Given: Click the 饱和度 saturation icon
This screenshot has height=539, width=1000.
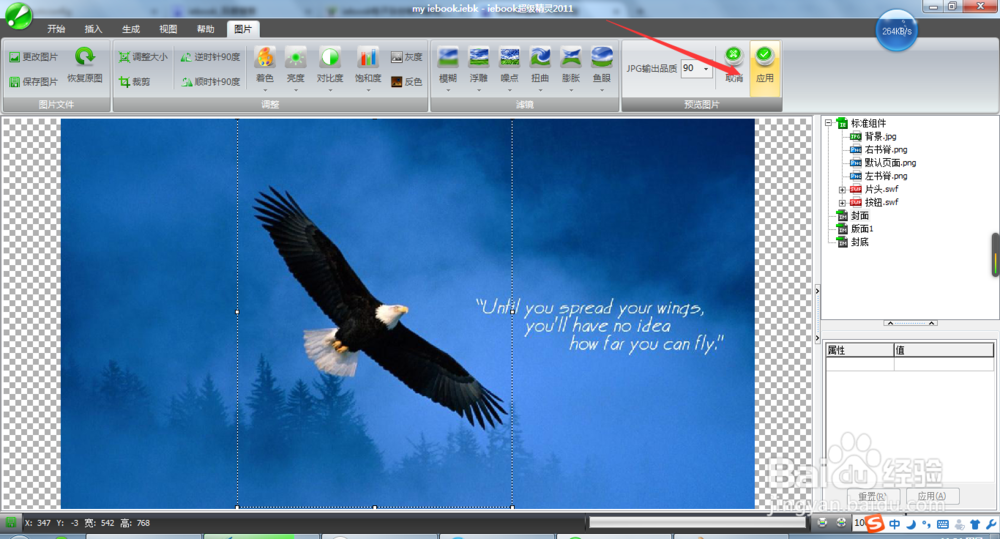Looking at the screenshot, I should coord(368,57).
